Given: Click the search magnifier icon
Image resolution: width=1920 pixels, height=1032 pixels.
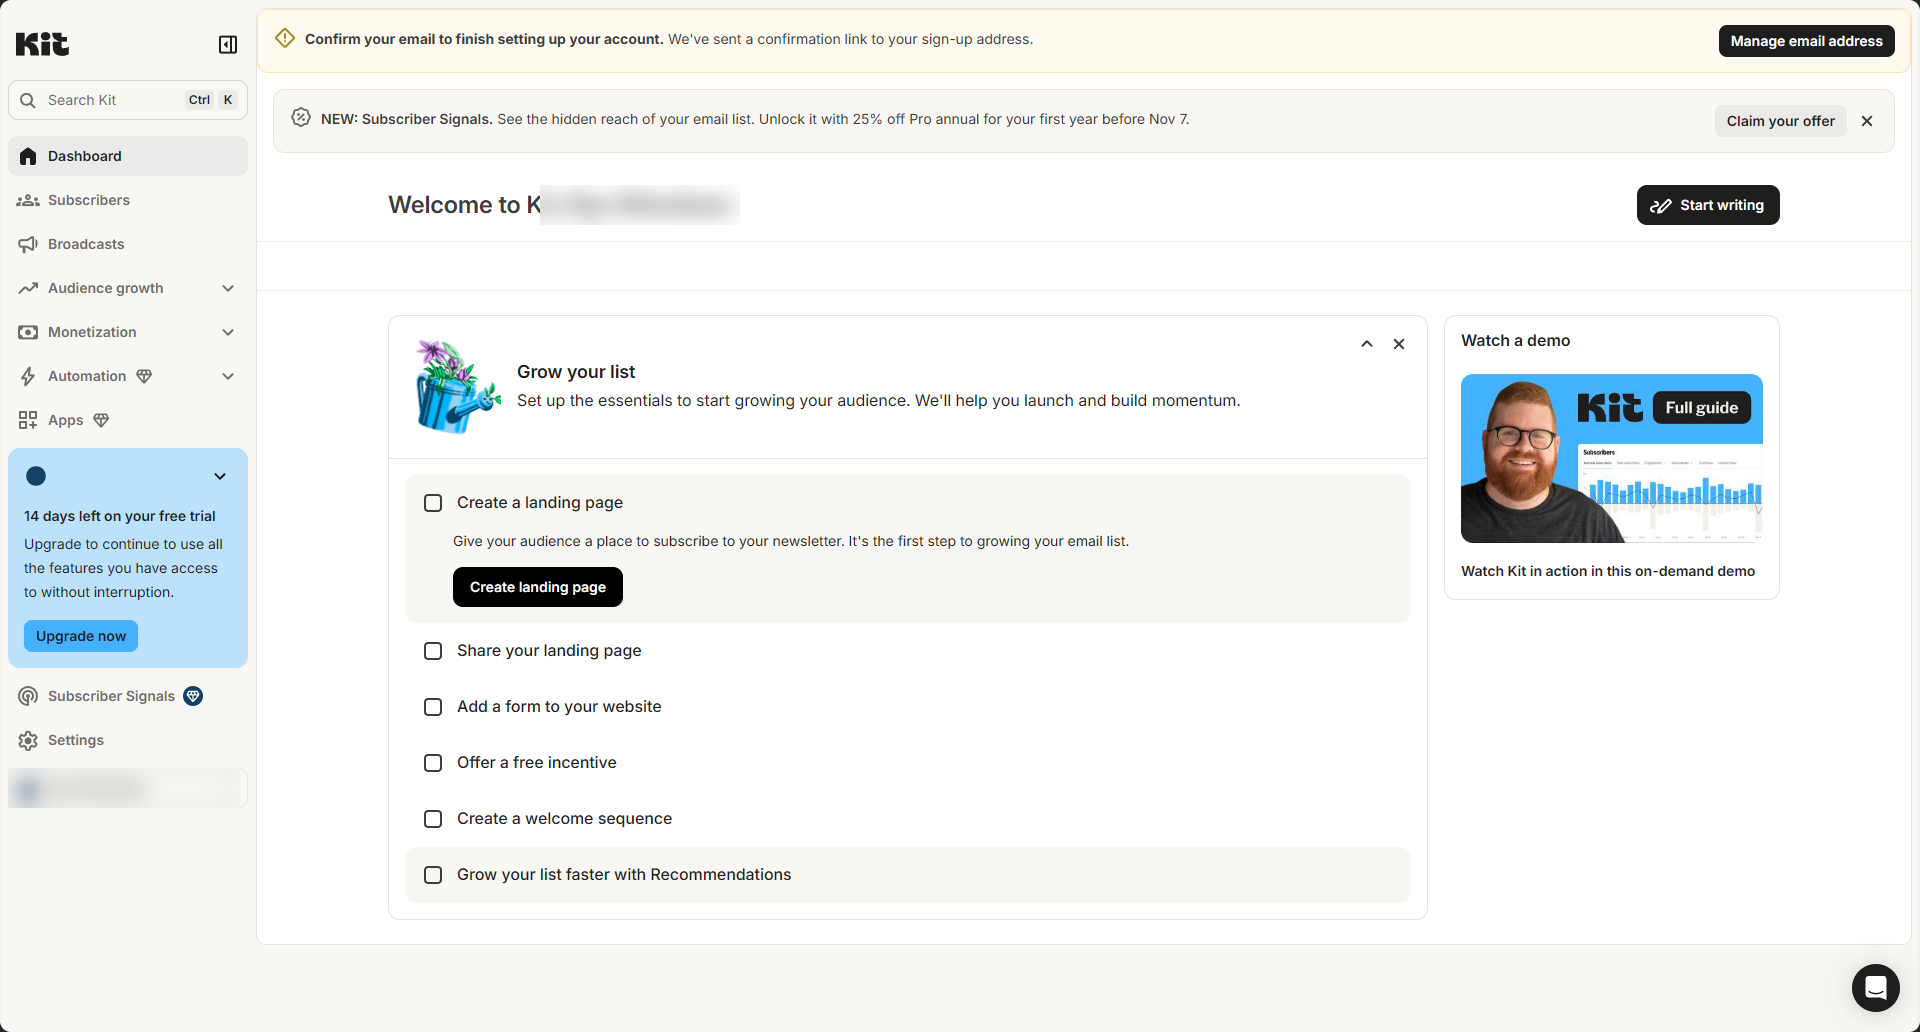Looking at the screenshot, I should click(x=28, y=100).
